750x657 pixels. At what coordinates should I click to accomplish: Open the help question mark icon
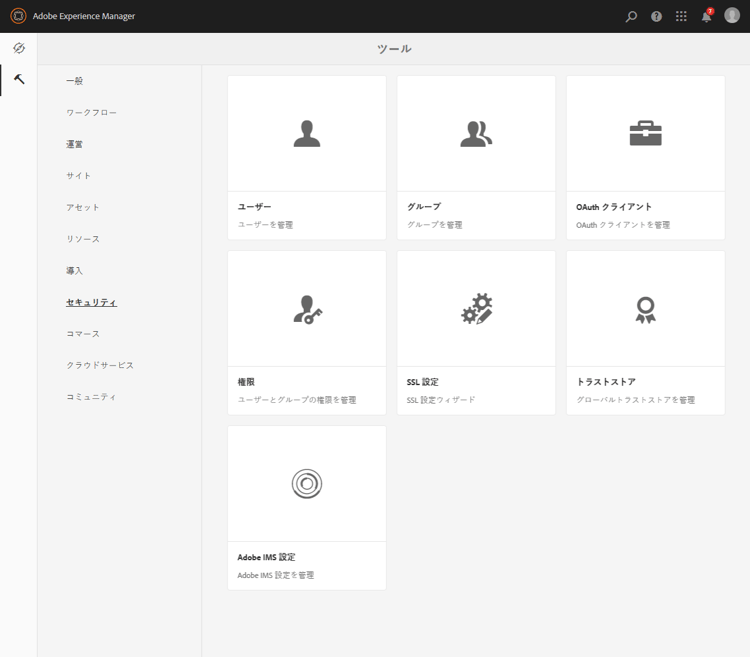point(656,16)
